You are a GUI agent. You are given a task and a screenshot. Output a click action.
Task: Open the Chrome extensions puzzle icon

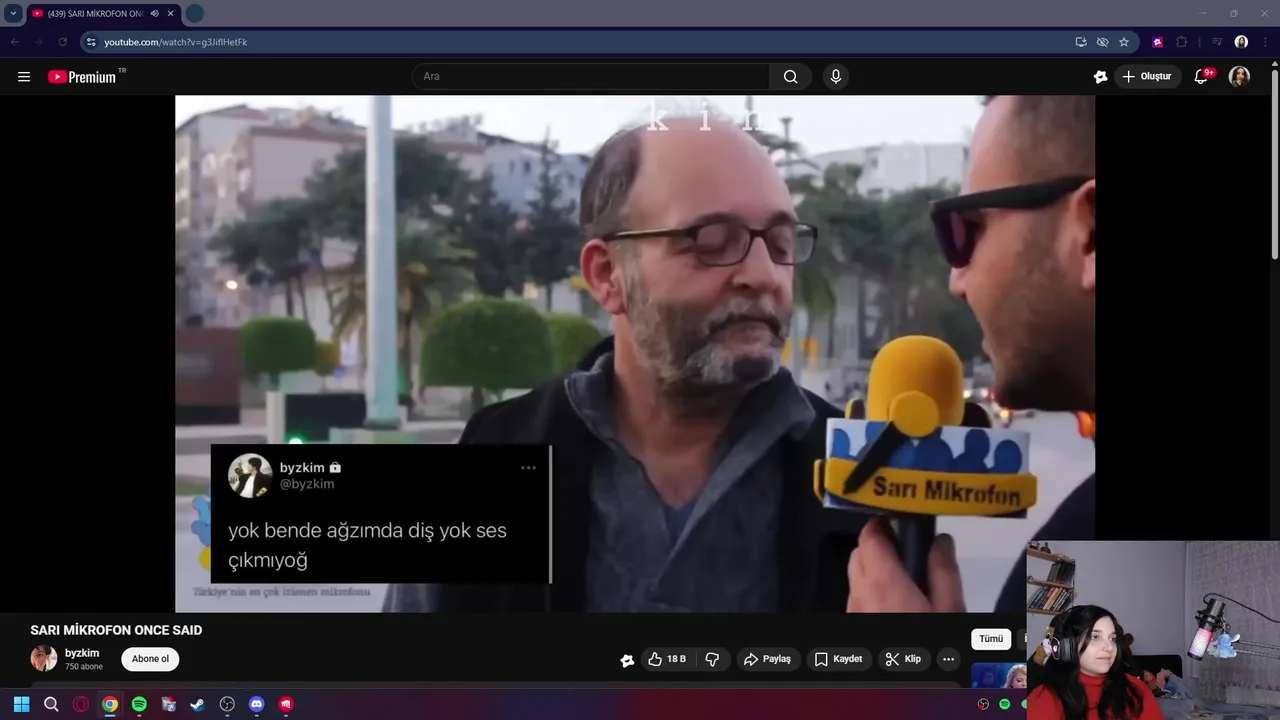coord(1182,42)
